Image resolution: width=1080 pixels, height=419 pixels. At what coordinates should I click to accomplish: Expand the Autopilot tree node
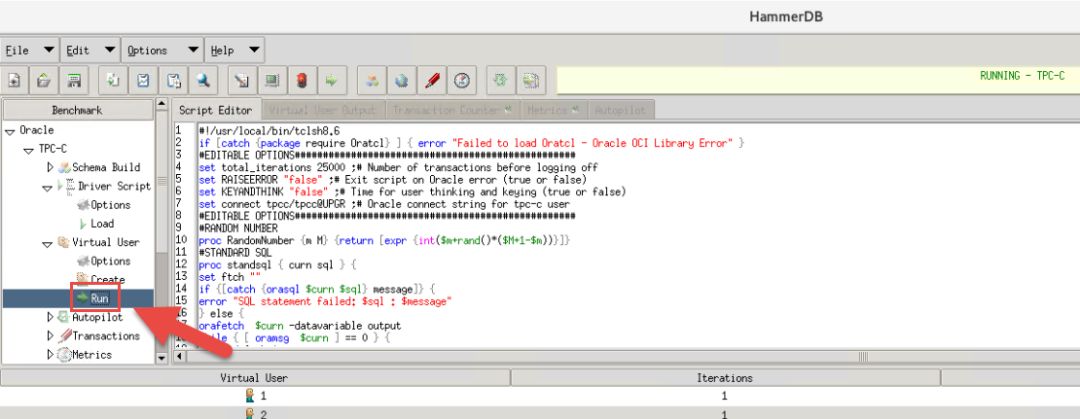coord(50,317)
